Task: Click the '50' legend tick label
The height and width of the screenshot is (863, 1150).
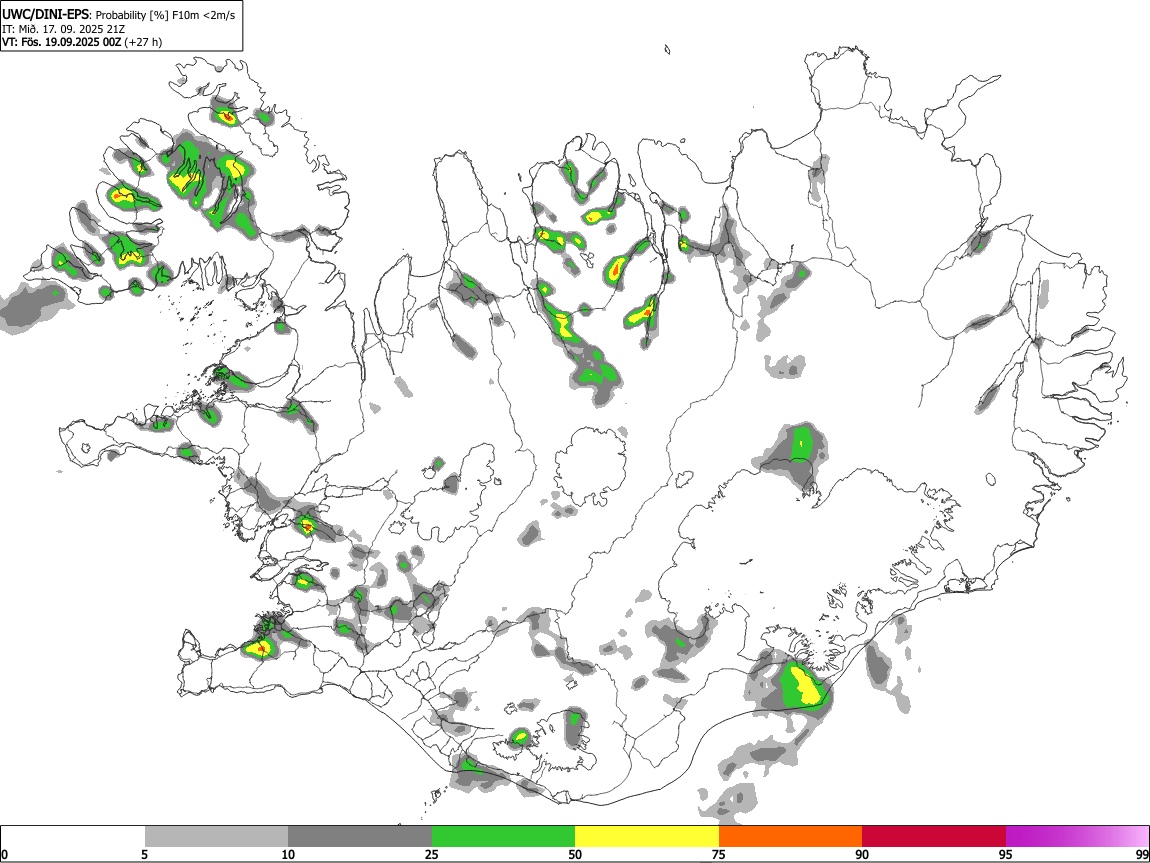Action: pos(575,855)
